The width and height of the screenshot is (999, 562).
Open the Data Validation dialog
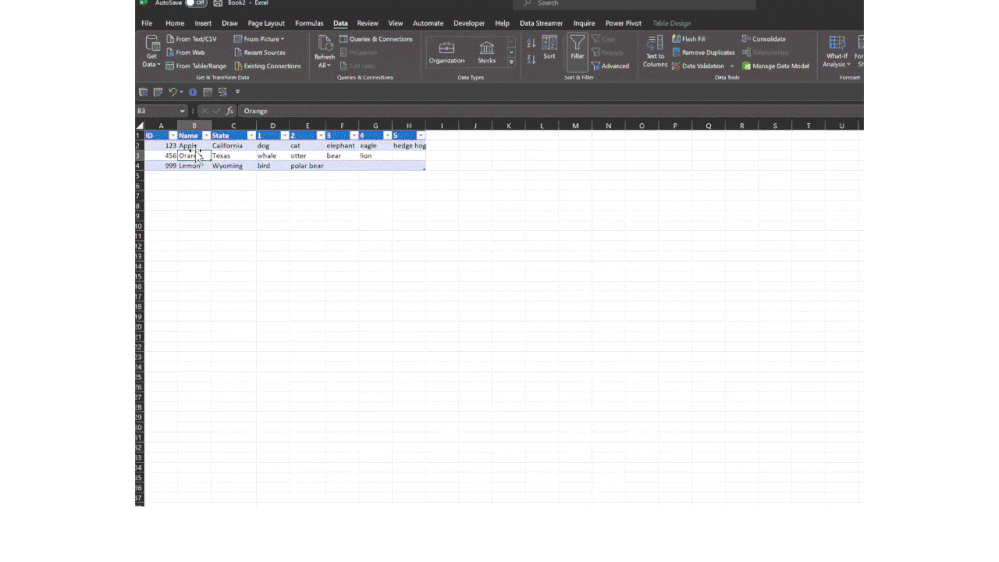(698, 66)
